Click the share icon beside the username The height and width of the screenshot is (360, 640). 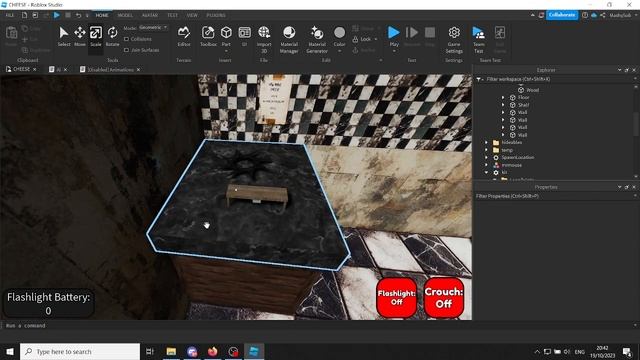pyautogui.click(x=602, y=15)
